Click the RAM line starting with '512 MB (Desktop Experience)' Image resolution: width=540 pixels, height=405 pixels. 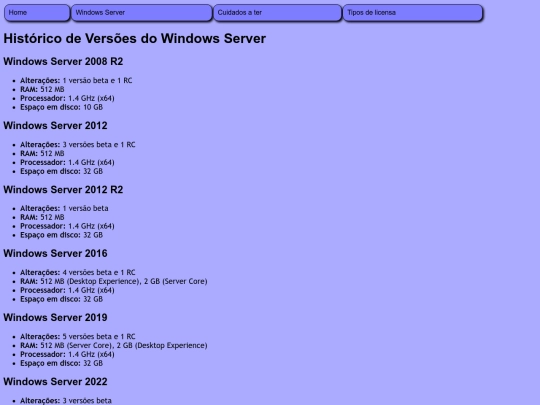point(114,281)
